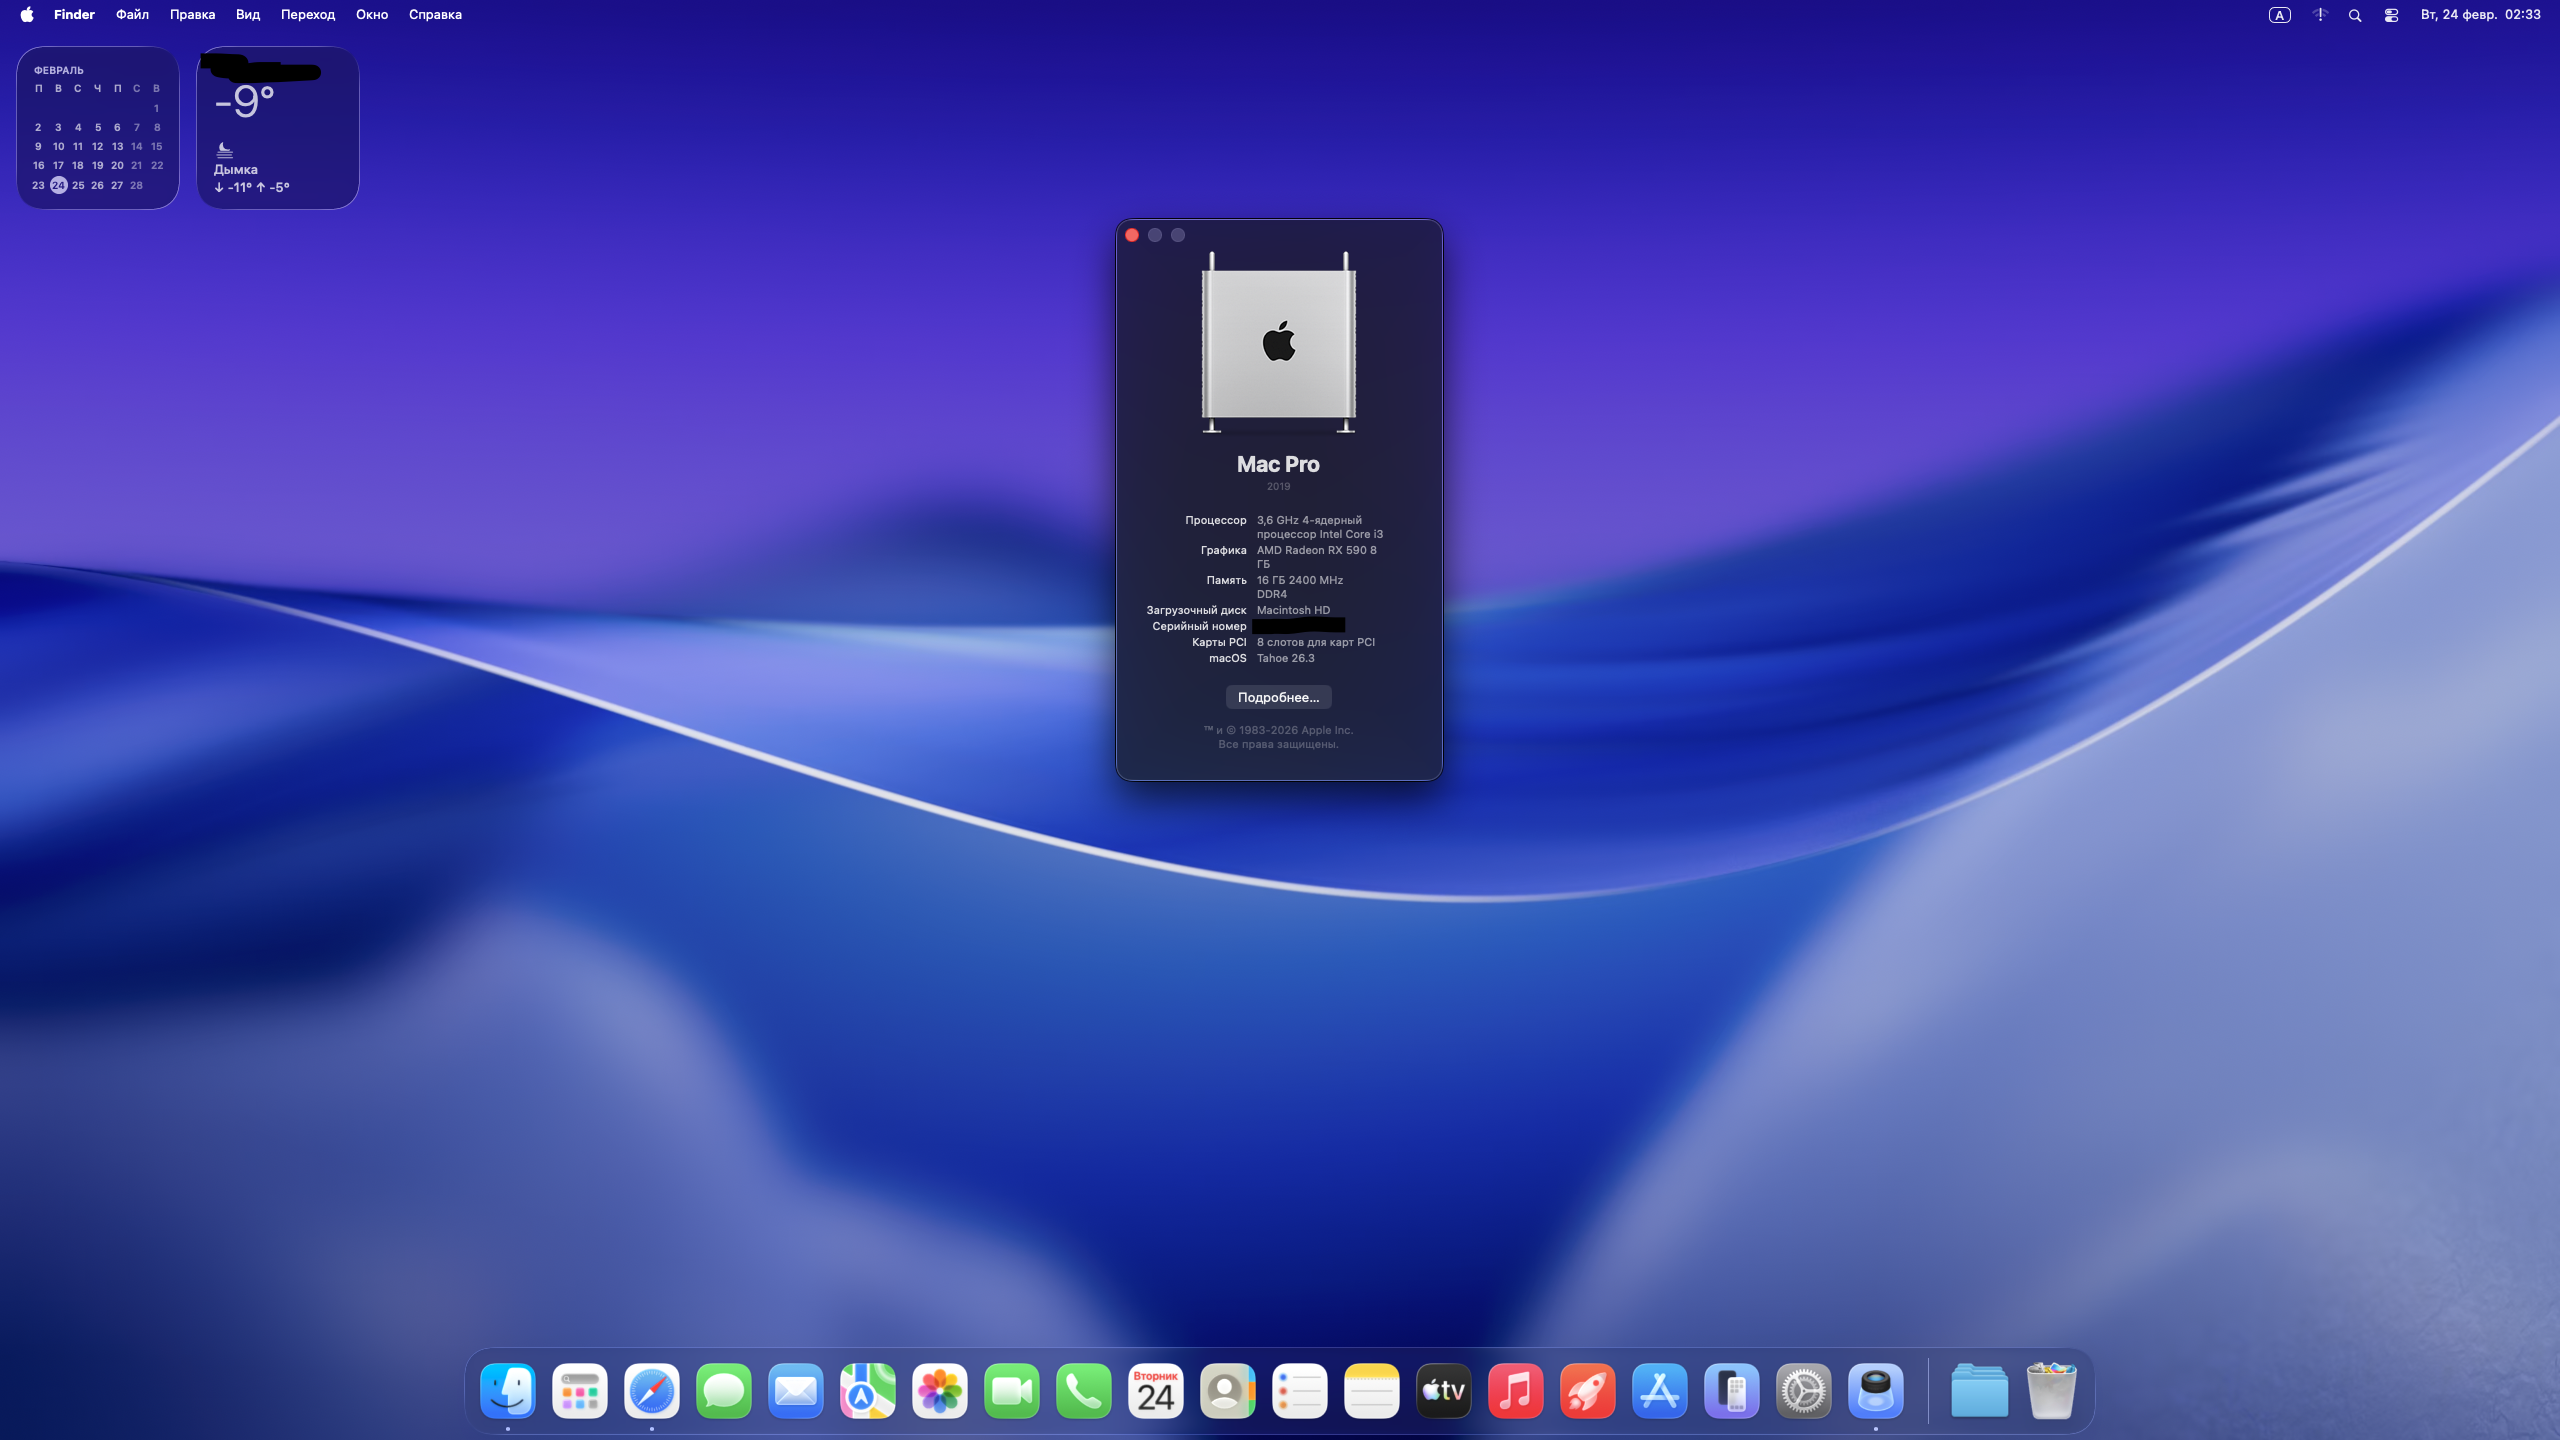Click the Подробнее... button
This screenshot has width=2560, height=1440.
point(1278,697)
